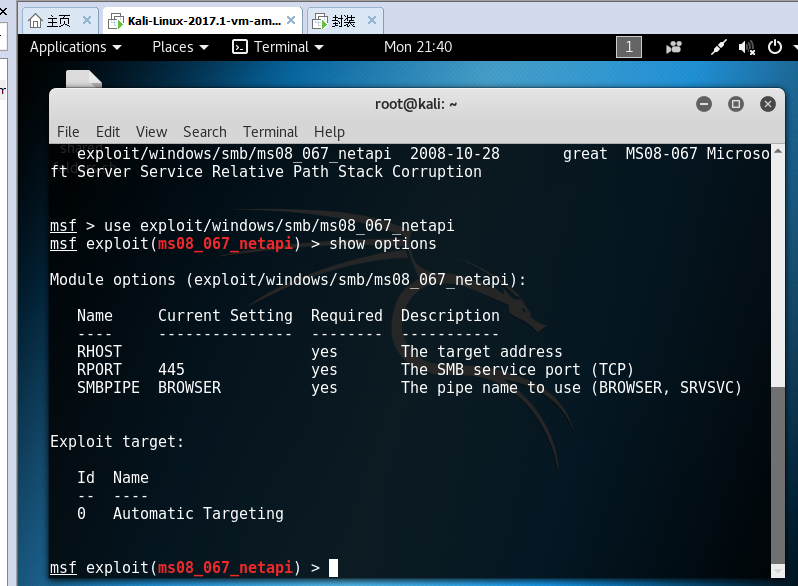Click the terminal scrollbar up arrow

pyautogui.click(x=778, y=151)
